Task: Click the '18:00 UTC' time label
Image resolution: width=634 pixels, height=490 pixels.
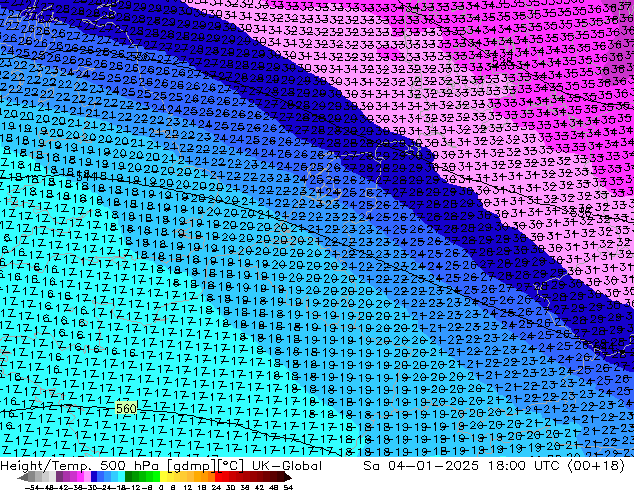Action: coord(523,466)
